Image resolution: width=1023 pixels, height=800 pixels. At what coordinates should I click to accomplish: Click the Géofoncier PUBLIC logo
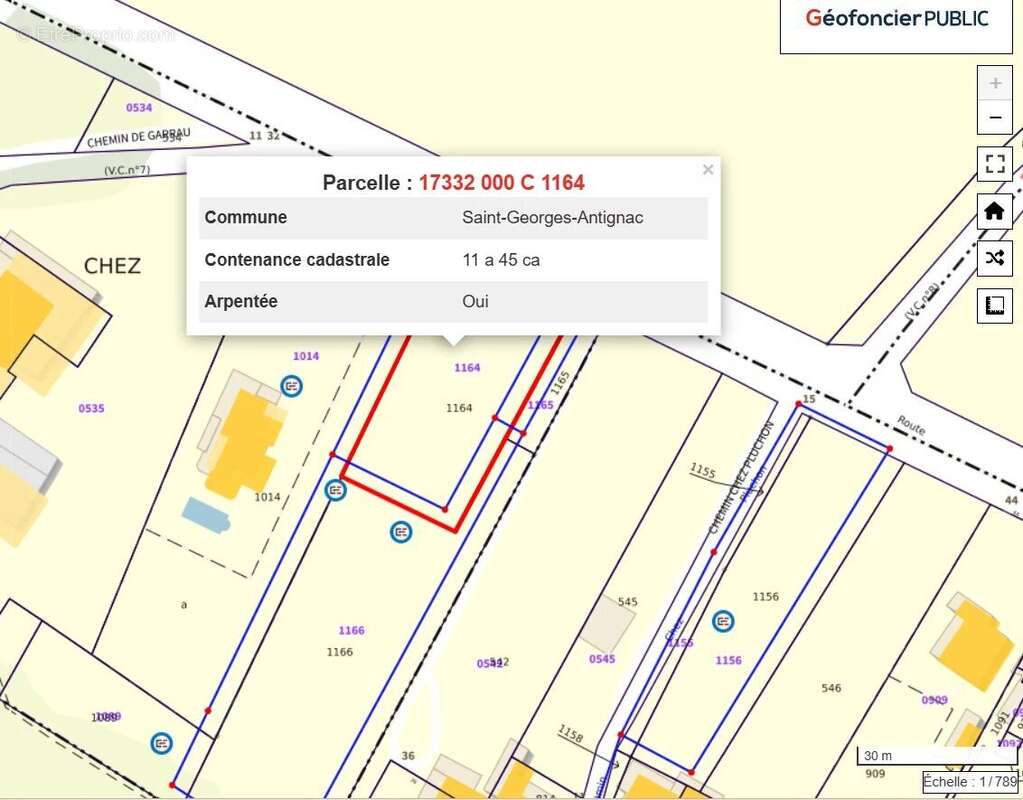(896, 18)
